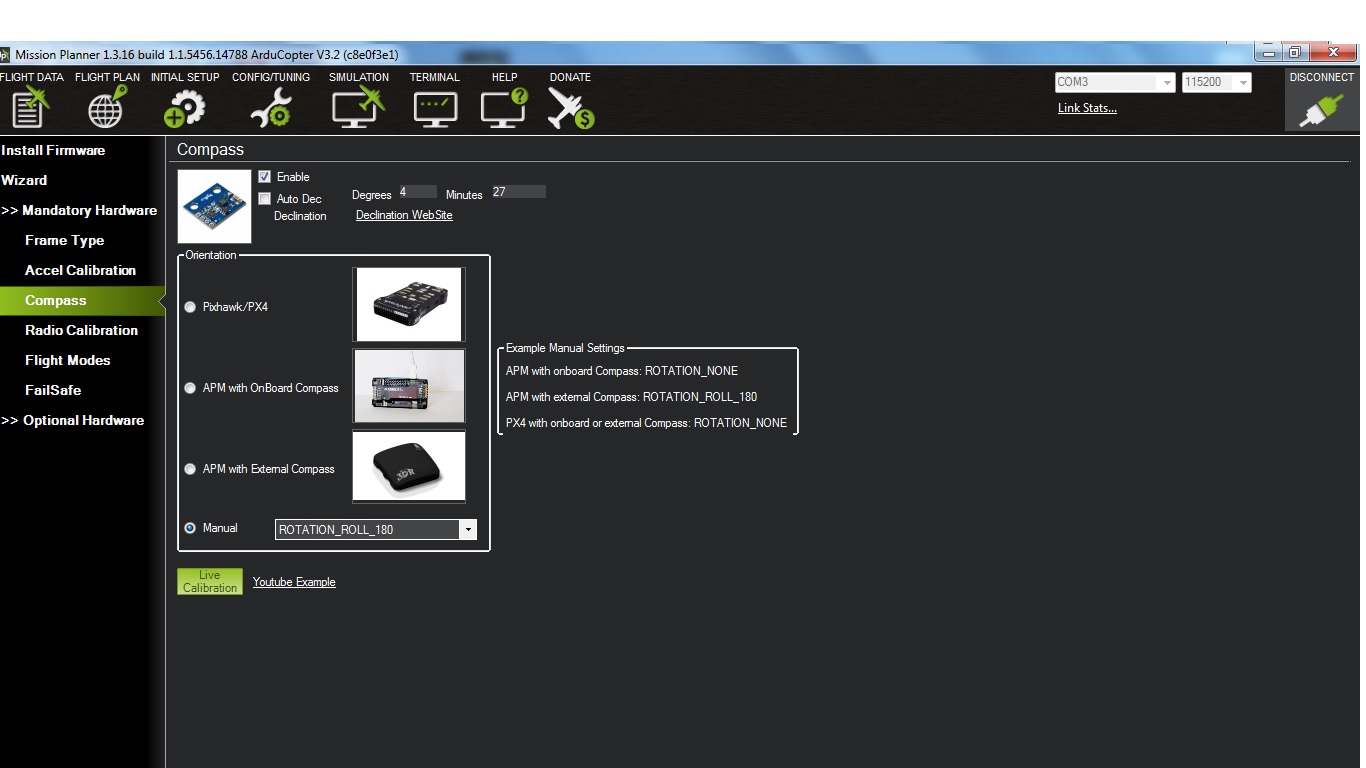The height and width of the screenshot is (768, 1366).
Task: Open the Simulation monitor icon
Action: (x=358, y=108)
